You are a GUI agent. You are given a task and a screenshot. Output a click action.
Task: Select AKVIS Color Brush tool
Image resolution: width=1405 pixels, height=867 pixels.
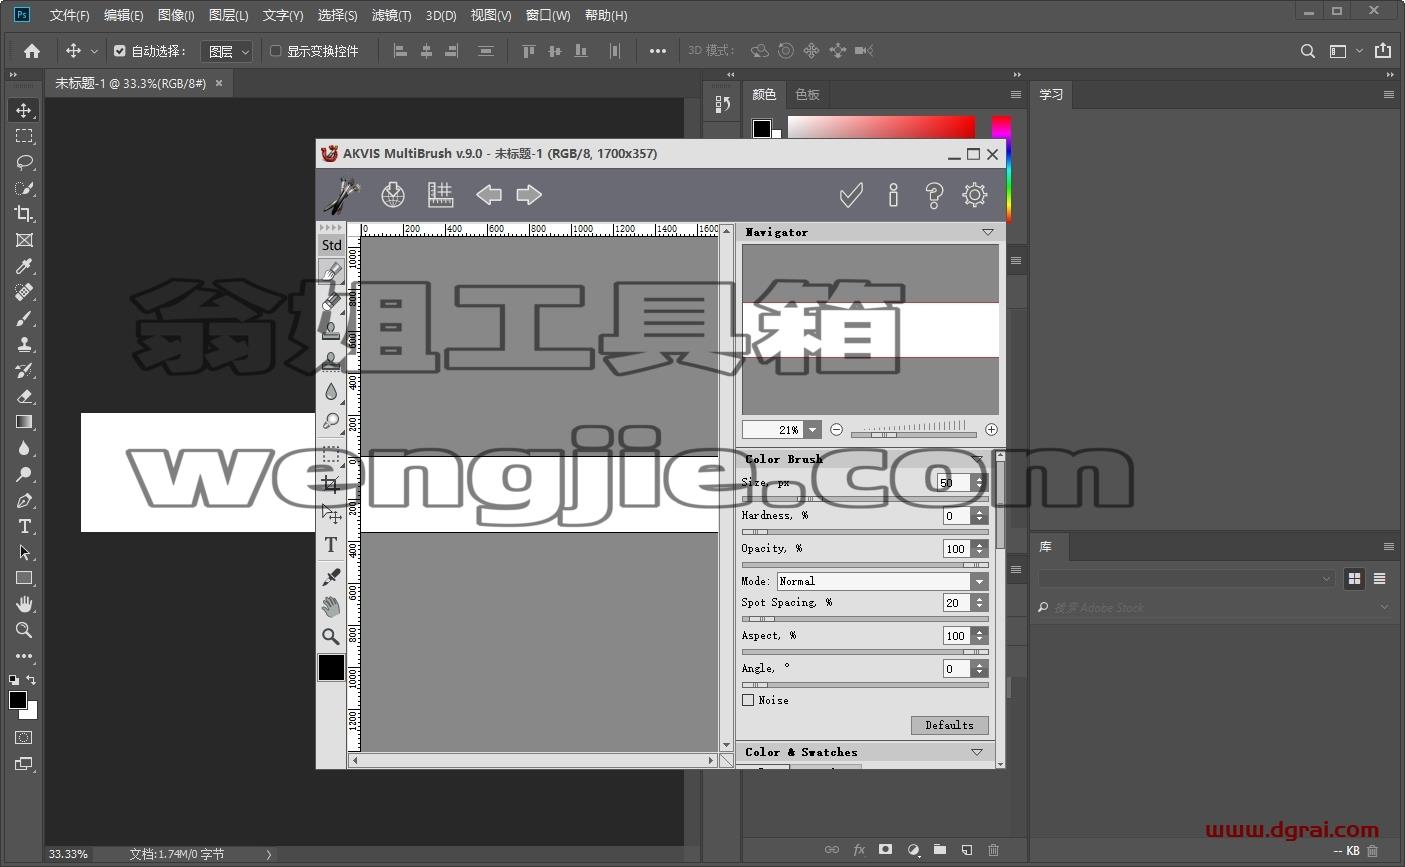331,271
